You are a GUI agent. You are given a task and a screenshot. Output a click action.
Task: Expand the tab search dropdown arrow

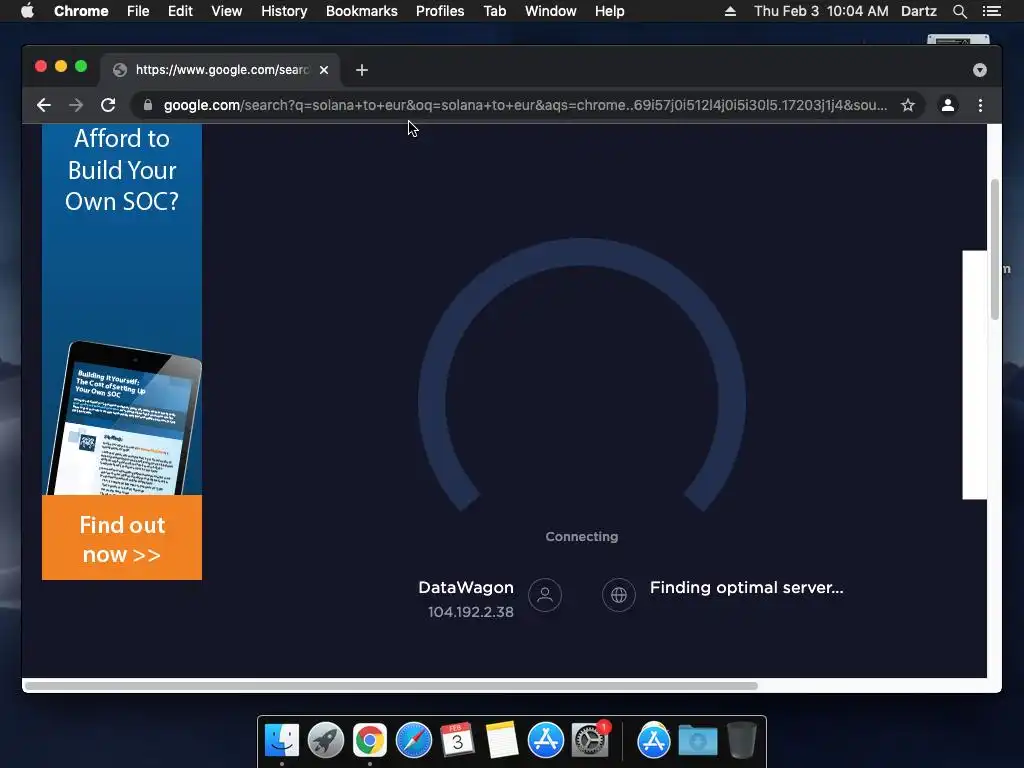pyautogui.click(x=980, y=70)
